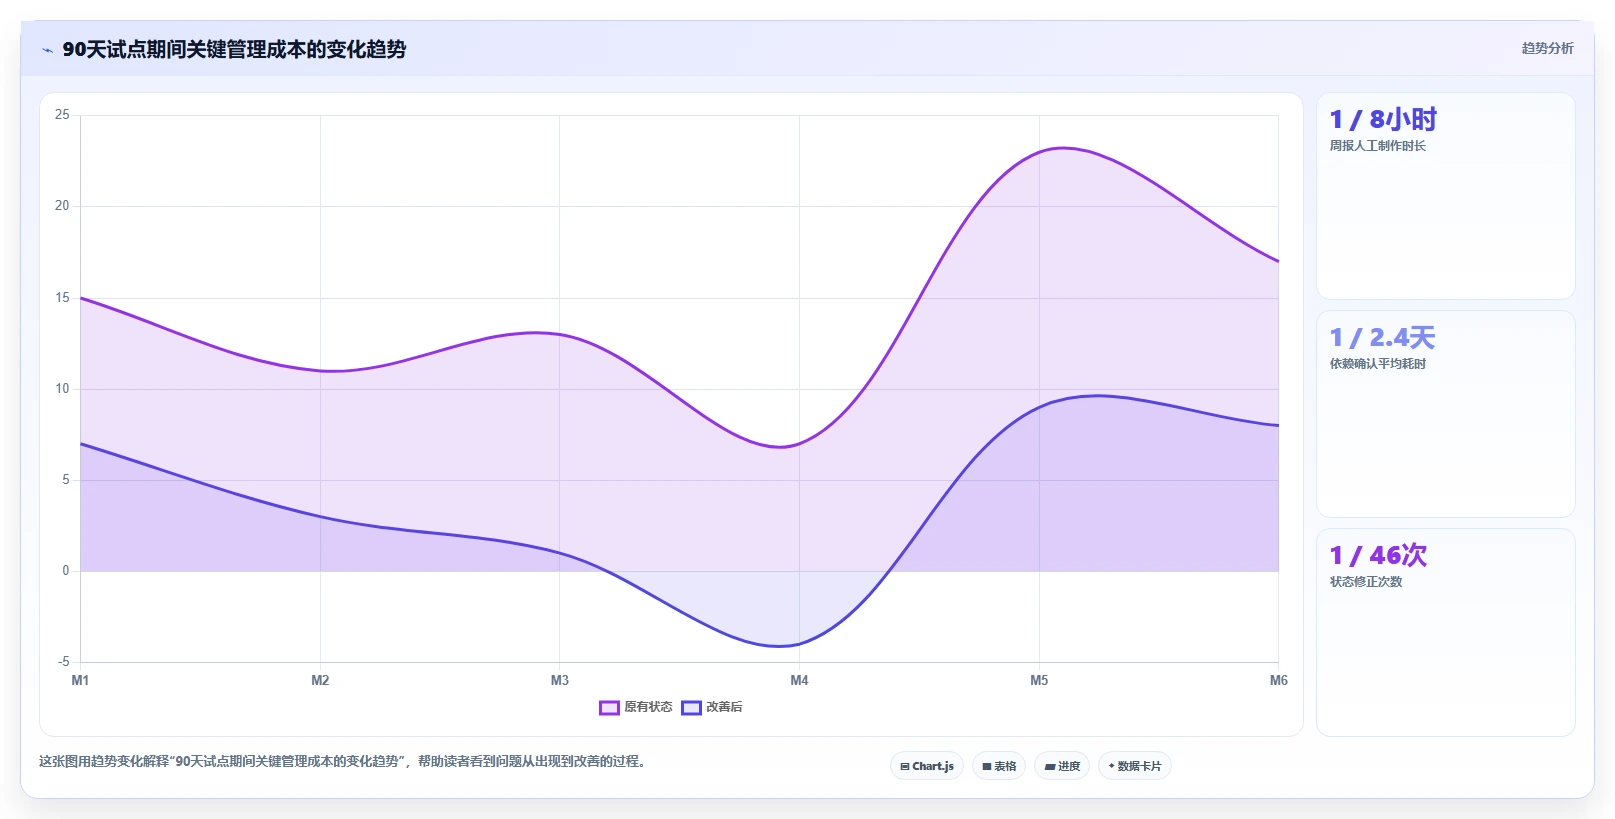This screenshot has height=819, width=1615.
Task: Toggle the 原有状态 legend swatch
Action: pyautogui.click(x=609, y=708)
